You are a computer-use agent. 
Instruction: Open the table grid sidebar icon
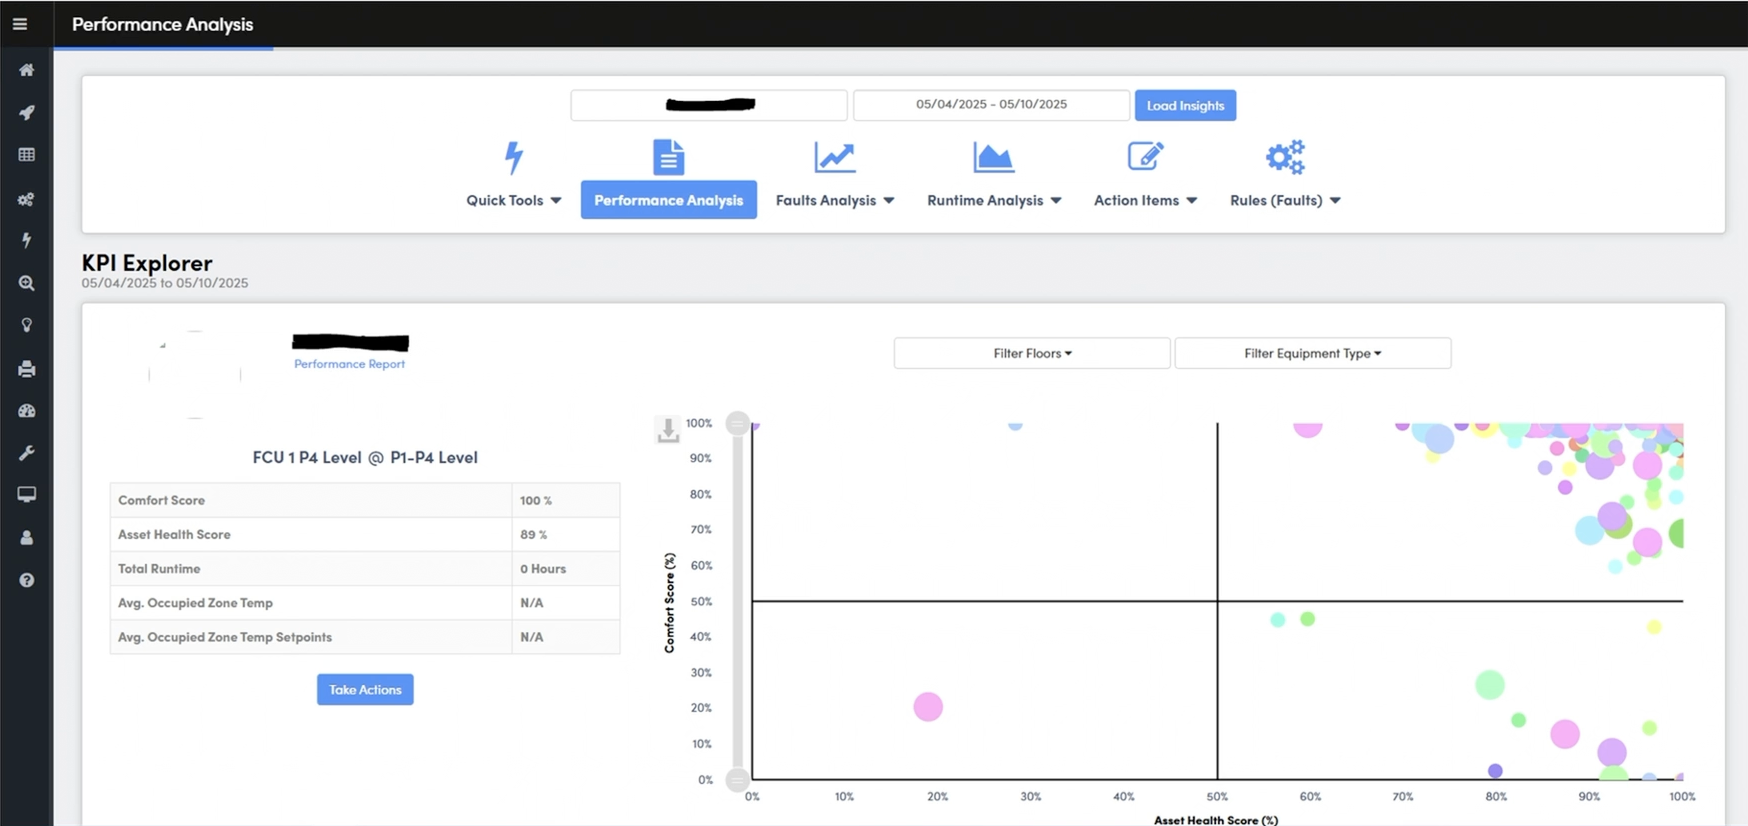[x=27, y=155]
